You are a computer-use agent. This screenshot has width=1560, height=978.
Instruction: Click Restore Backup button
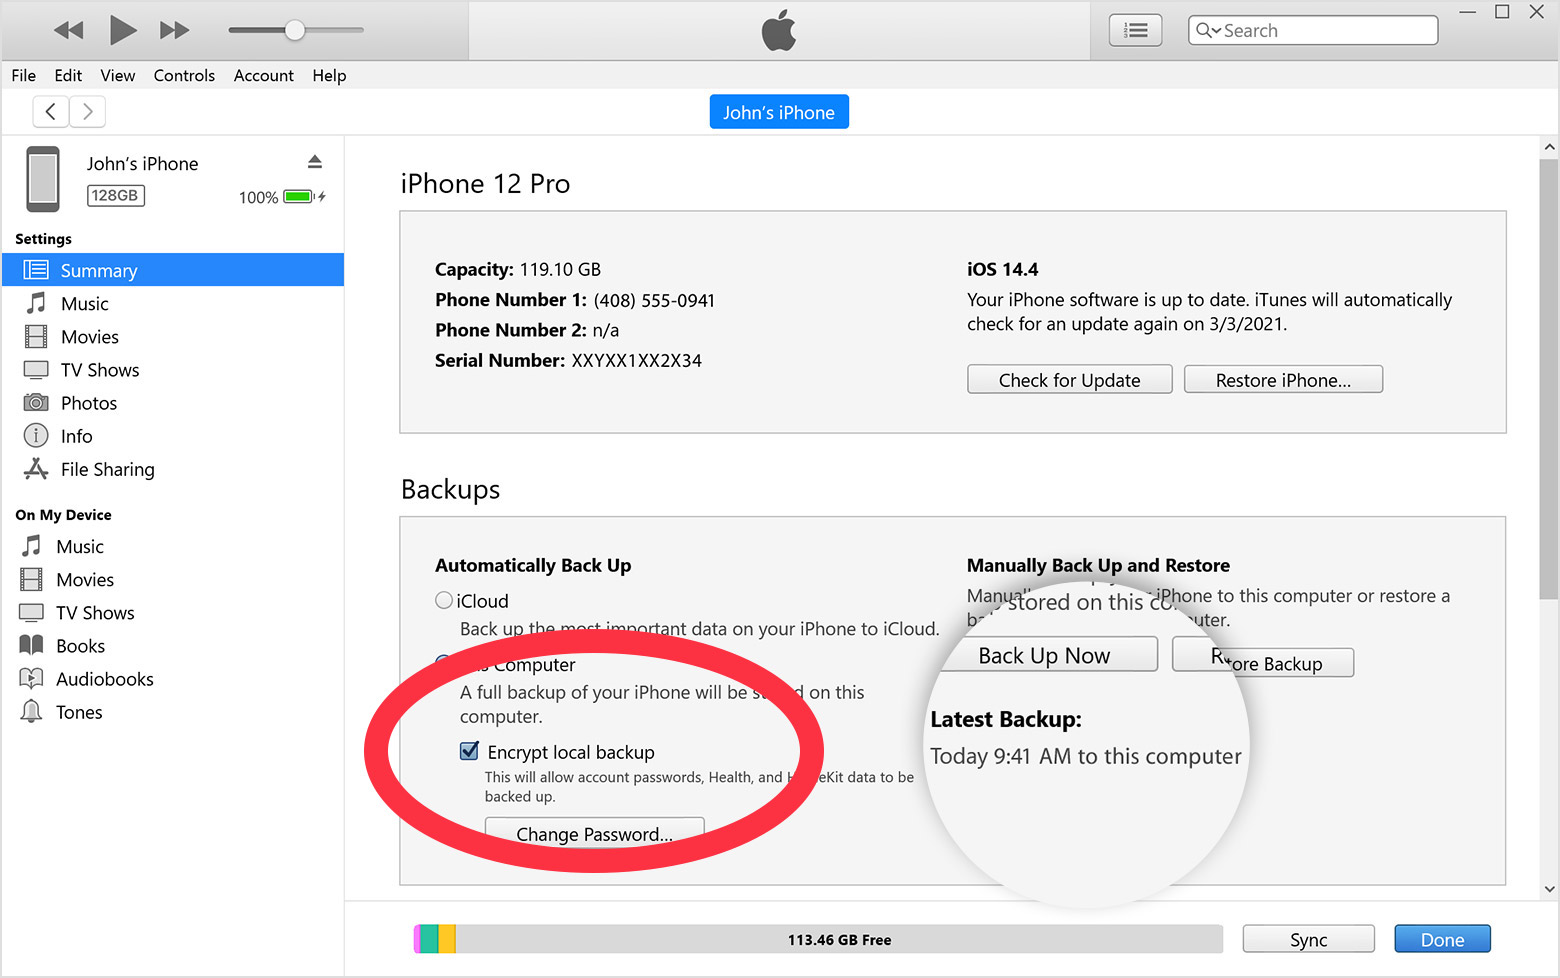[1264, 662]
